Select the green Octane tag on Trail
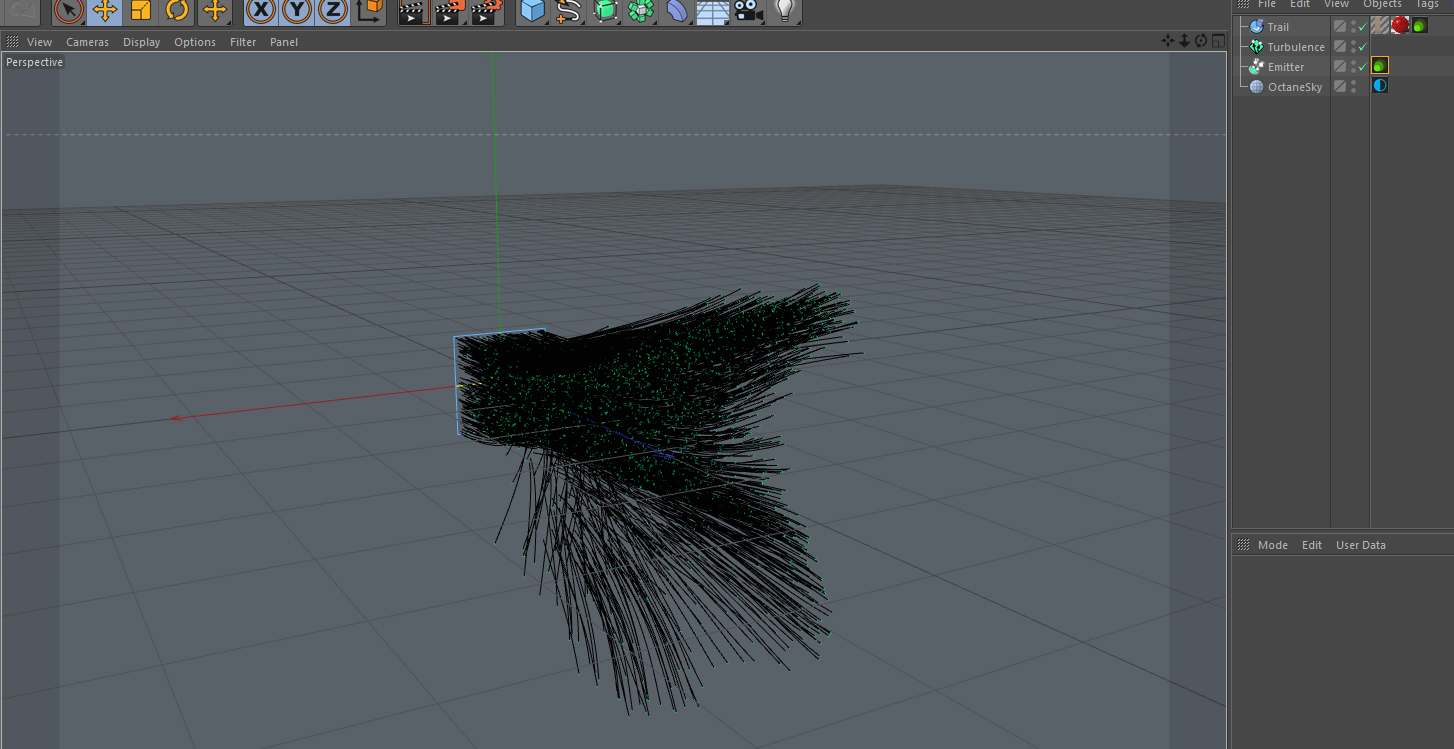The width and height of the screenshot is (1454, 749). 1420,25
